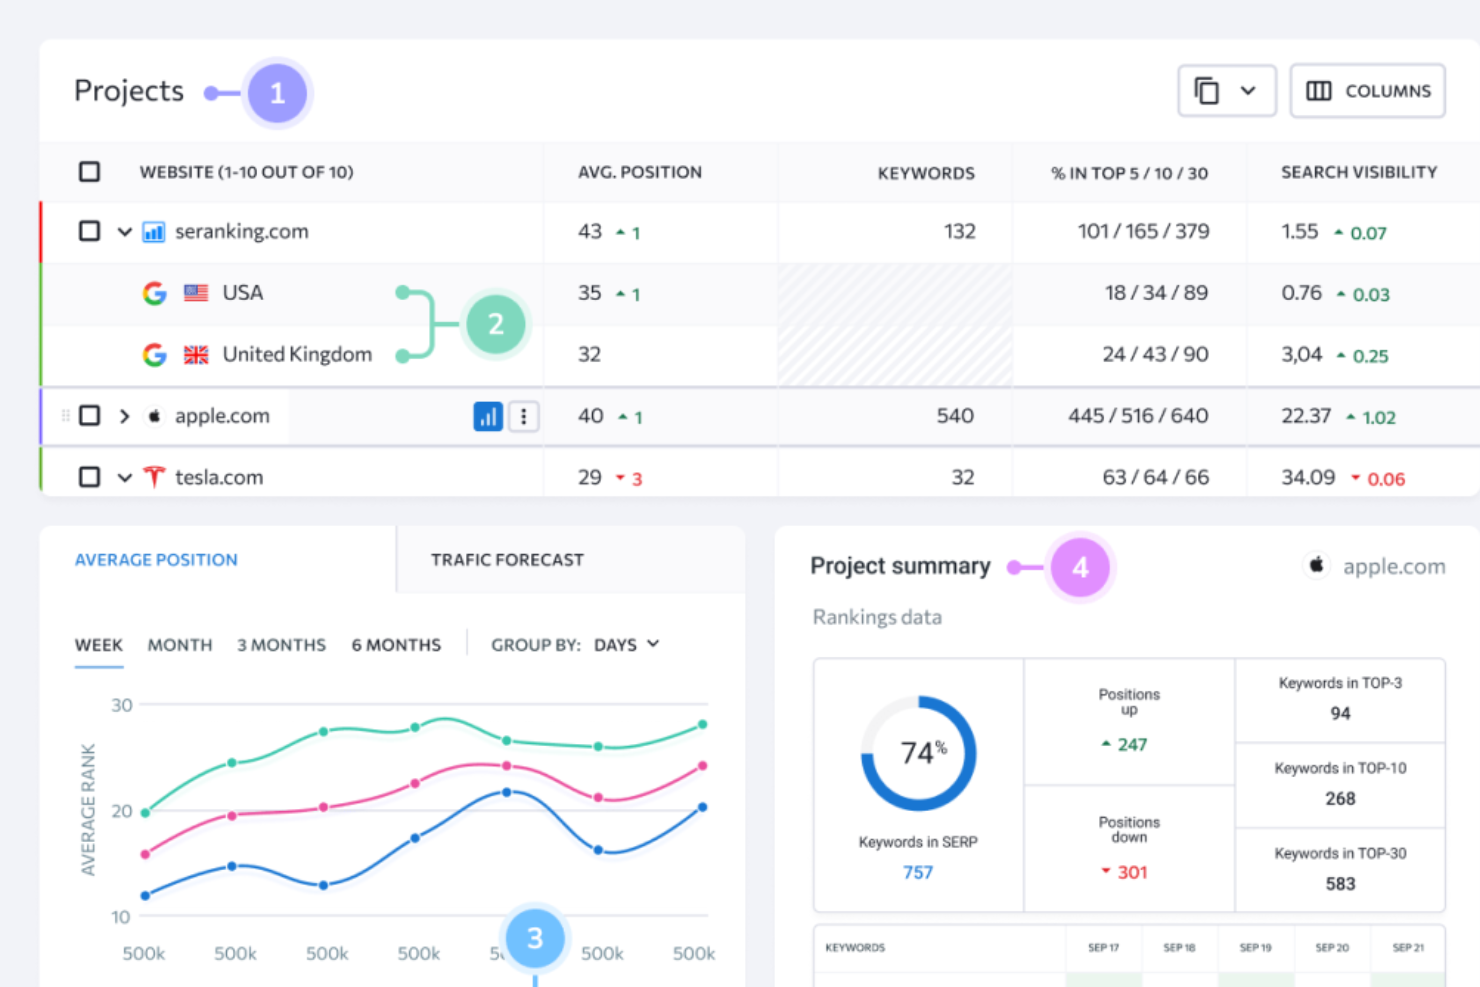Open the blue chart icon for apple.com

point(488,417)
